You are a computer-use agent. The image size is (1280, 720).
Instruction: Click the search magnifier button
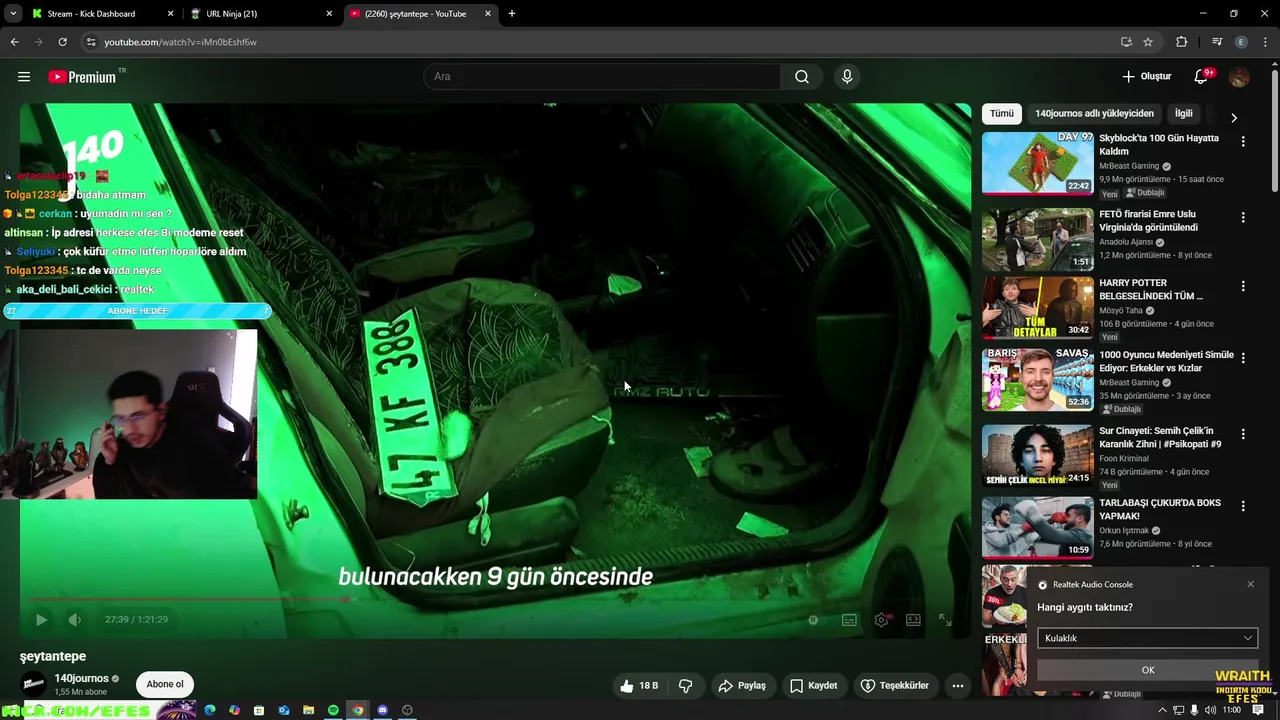click(802, 77)
